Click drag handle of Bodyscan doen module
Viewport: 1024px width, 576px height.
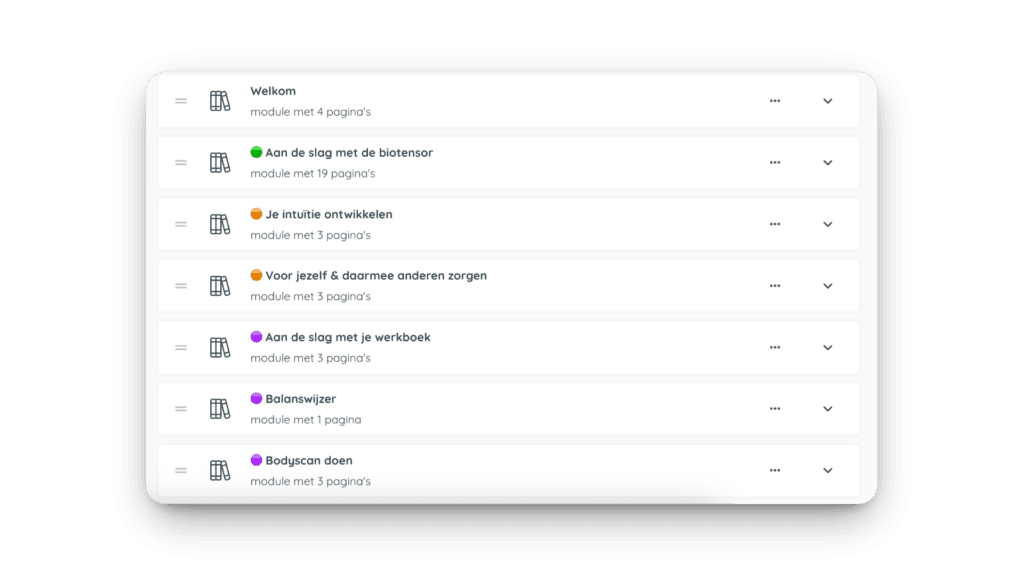[x=181, y=470]
